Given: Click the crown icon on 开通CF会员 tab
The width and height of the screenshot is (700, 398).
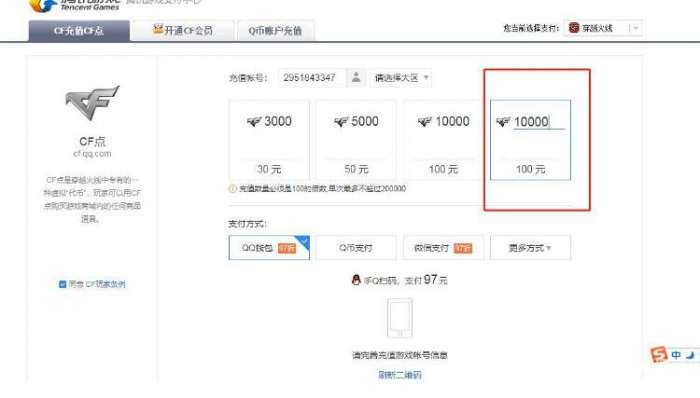Looking at the screenshot, I should (158, 29).
